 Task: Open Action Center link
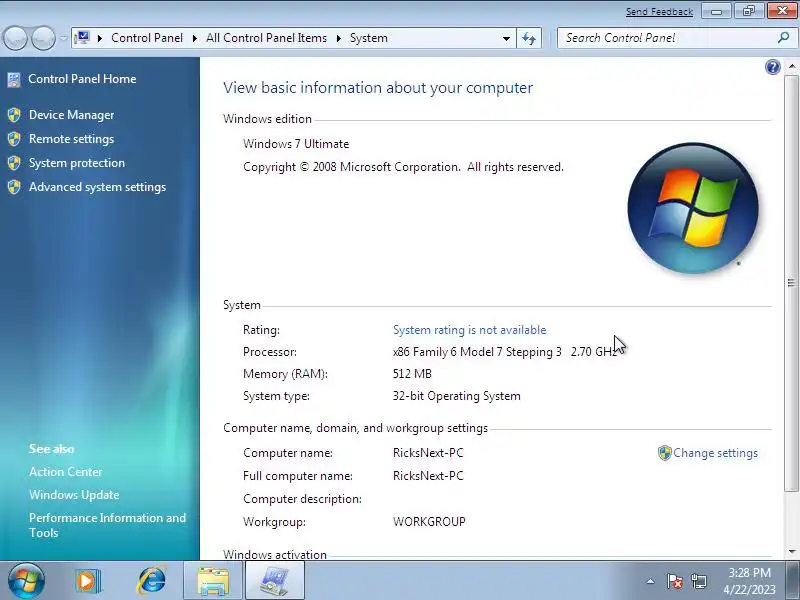[x=66, y=471]
